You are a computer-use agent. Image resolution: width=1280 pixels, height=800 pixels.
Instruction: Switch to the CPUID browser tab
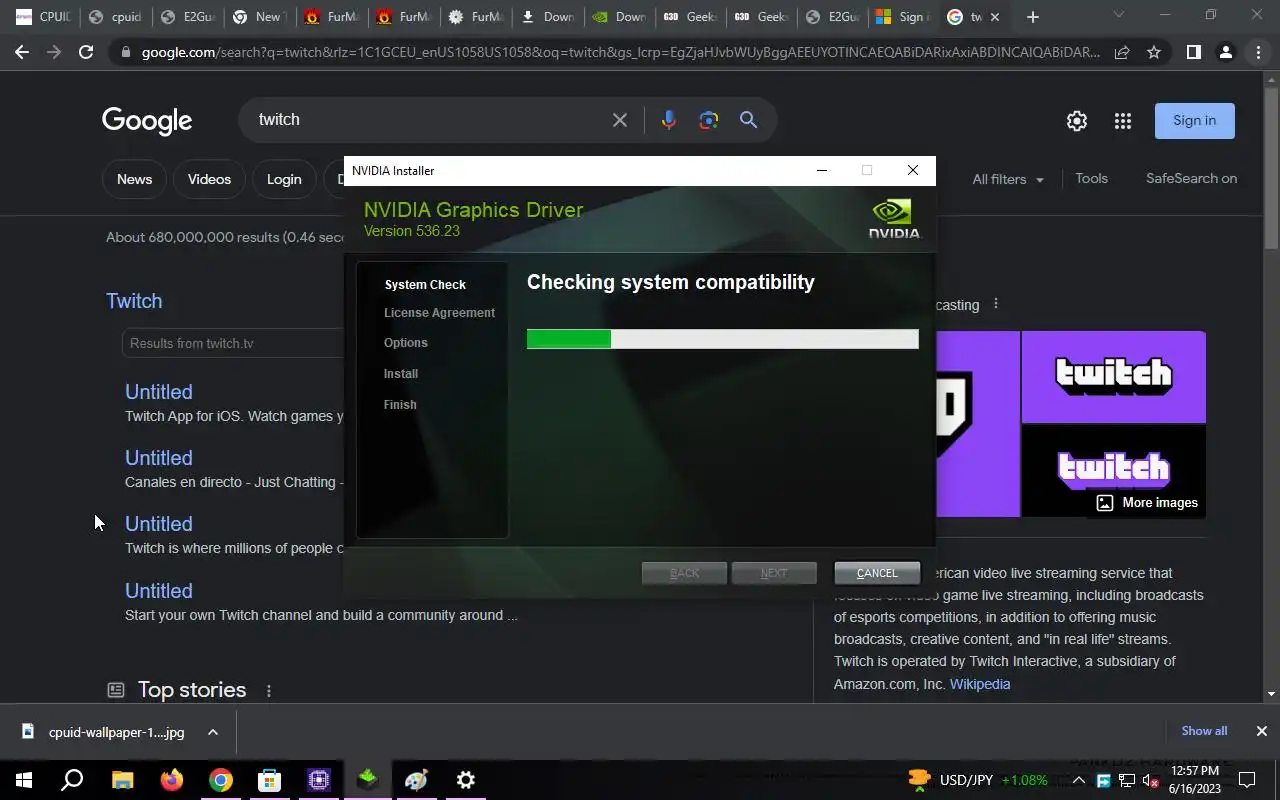[x=42, y=17]
